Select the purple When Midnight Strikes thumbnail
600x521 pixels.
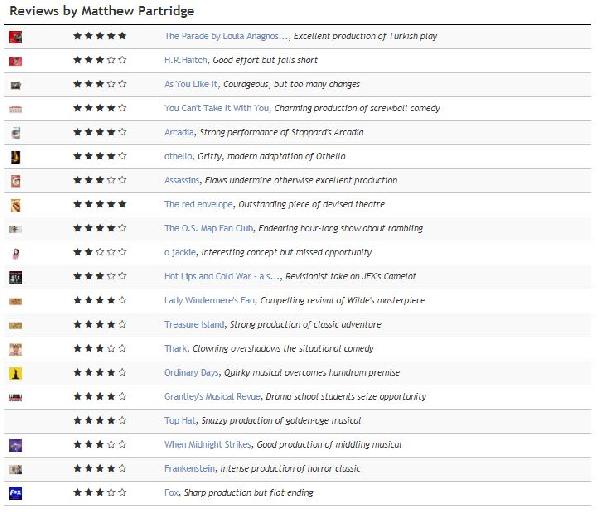tap(15, 445)
